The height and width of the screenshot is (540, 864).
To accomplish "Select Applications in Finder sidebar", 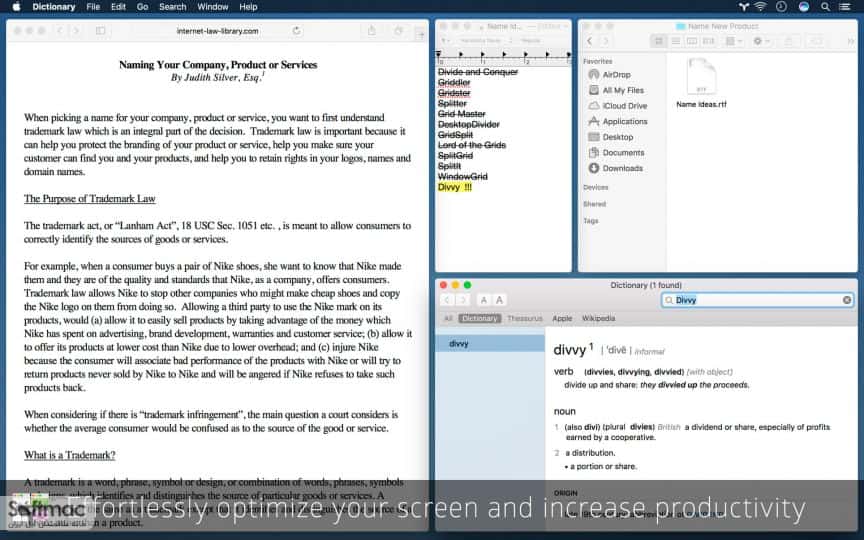I will click(x=618, y=121).
